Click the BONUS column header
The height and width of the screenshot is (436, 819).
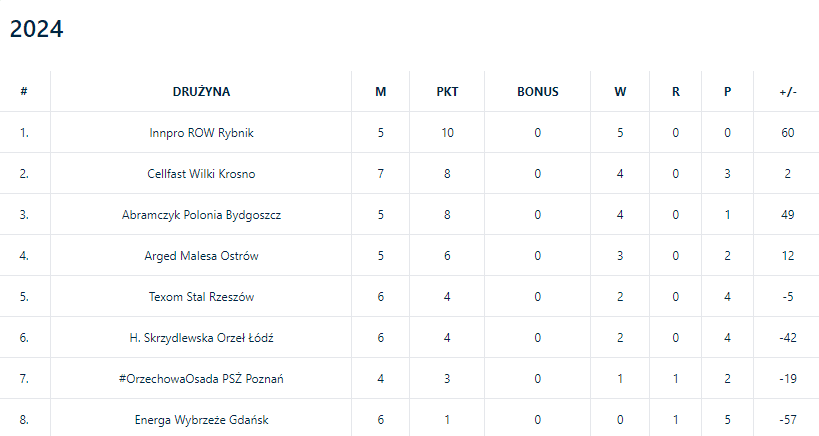point(537,92)
